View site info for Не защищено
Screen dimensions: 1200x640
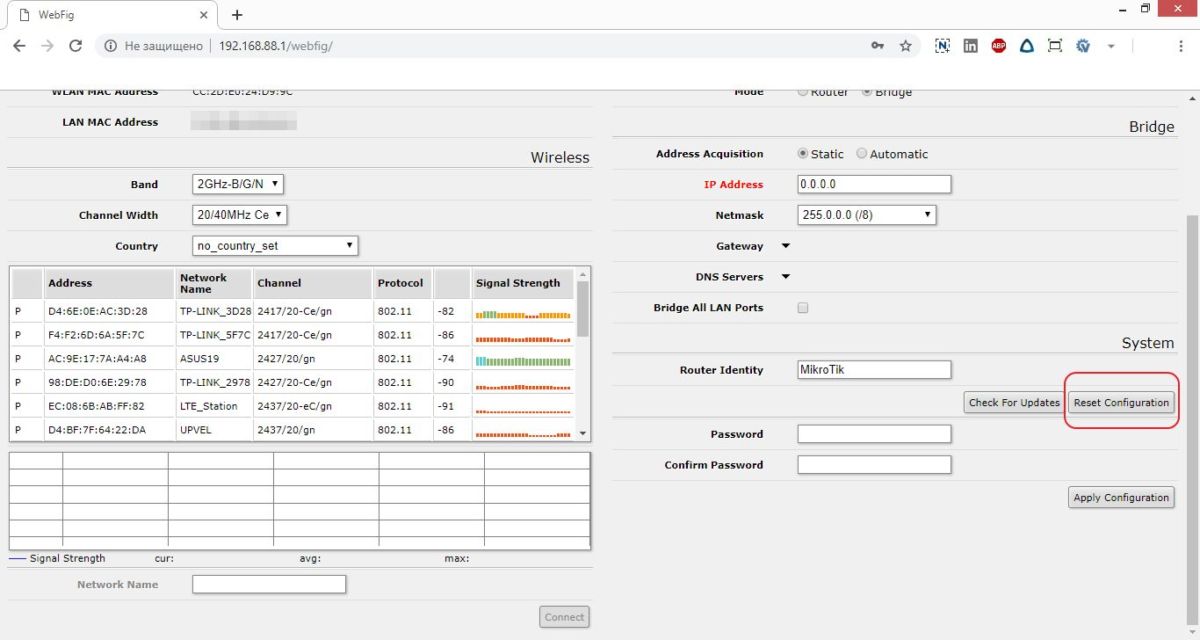point(154,46)
